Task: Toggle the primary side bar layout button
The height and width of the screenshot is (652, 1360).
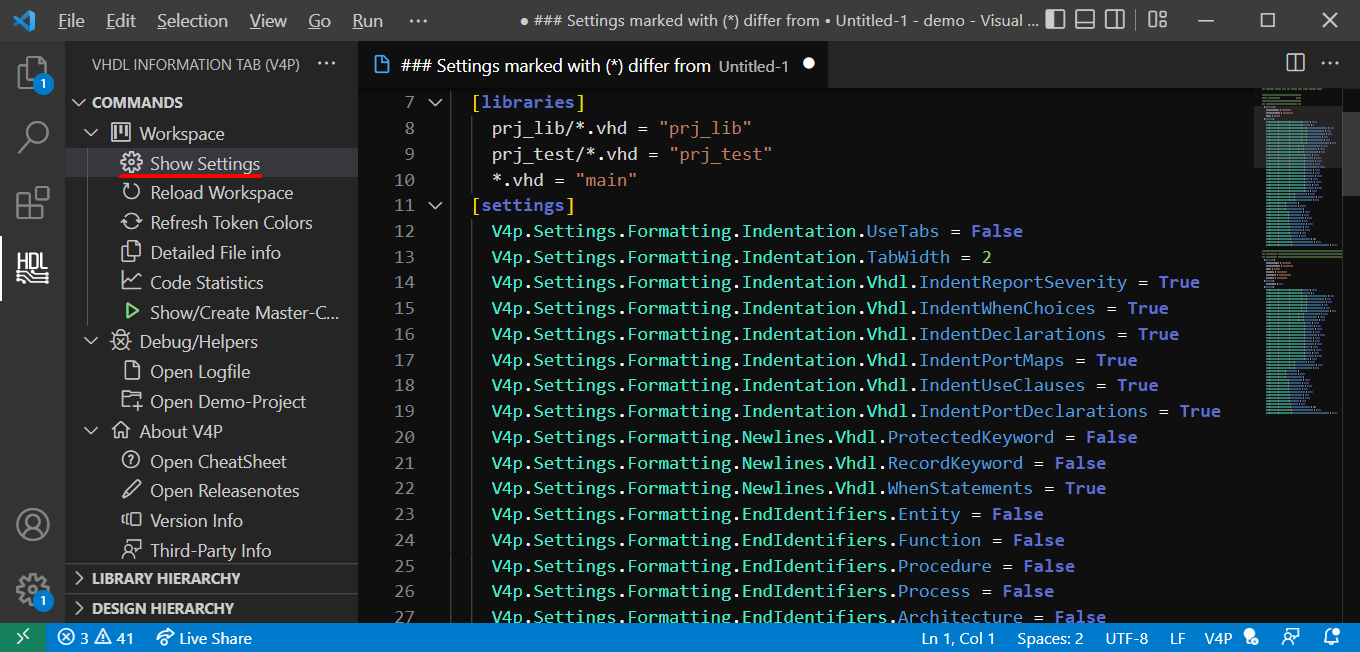Action: point(1055,20)
